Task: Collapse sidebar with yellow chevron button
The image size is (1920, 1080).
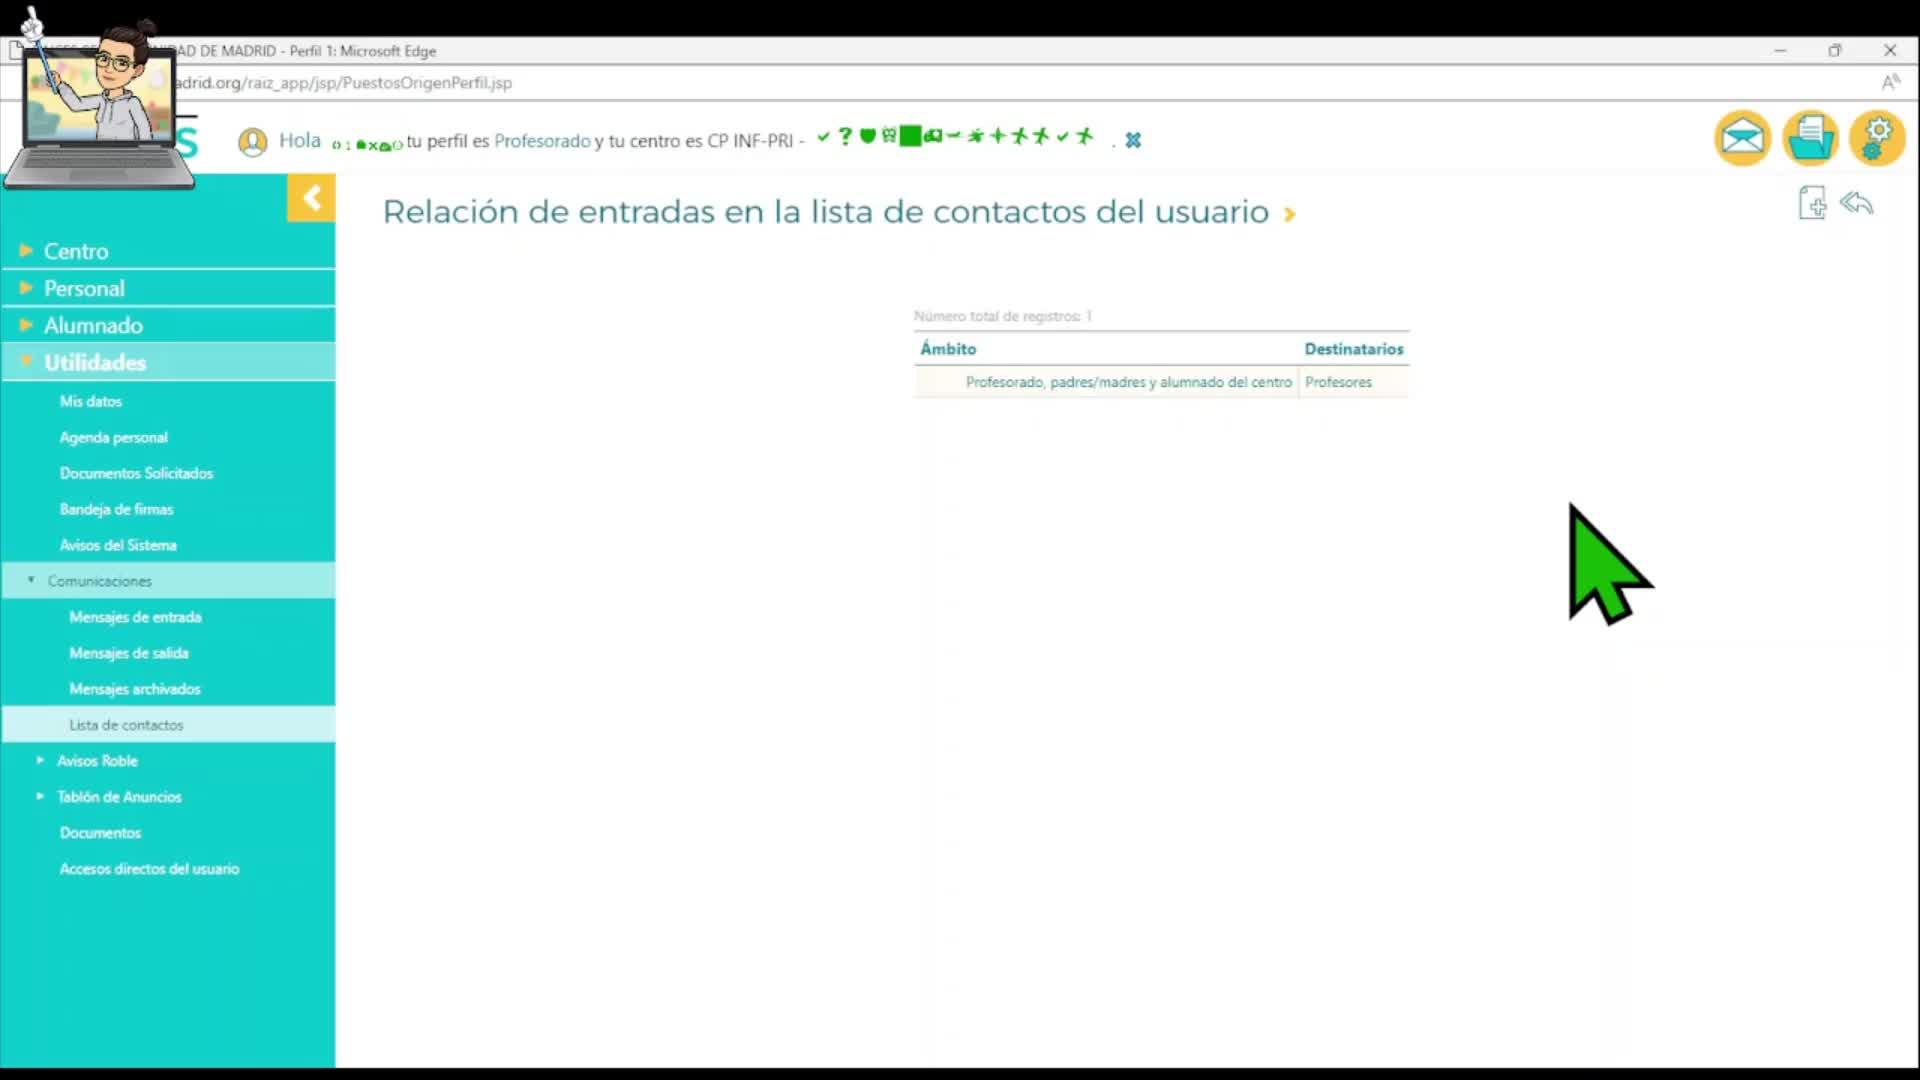Action: 311,198
